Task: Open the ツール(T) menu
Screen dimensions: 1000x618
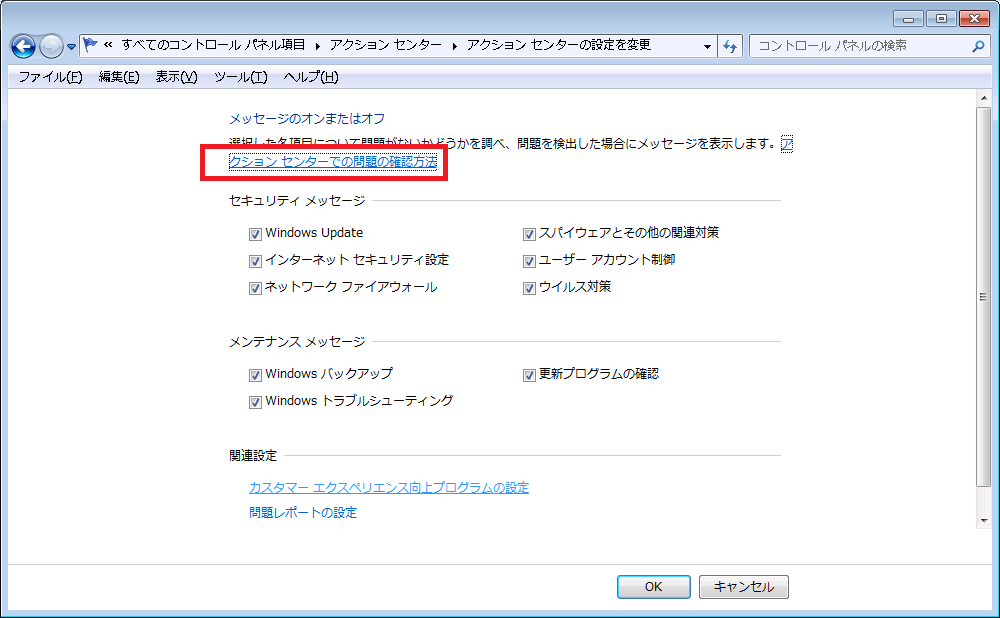Action: tap(240, 77)
